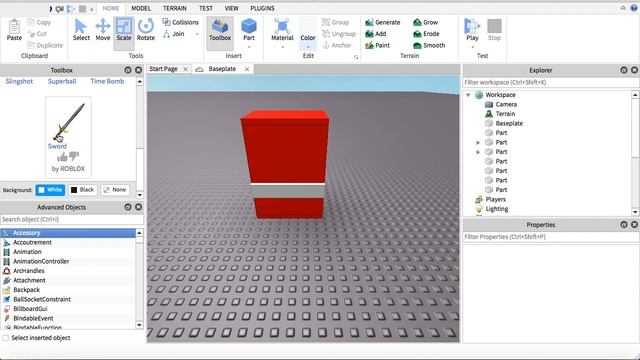The image size is (640, 360).
Task: Open the VIEW ribbon tab
Action: pos(231,8)
